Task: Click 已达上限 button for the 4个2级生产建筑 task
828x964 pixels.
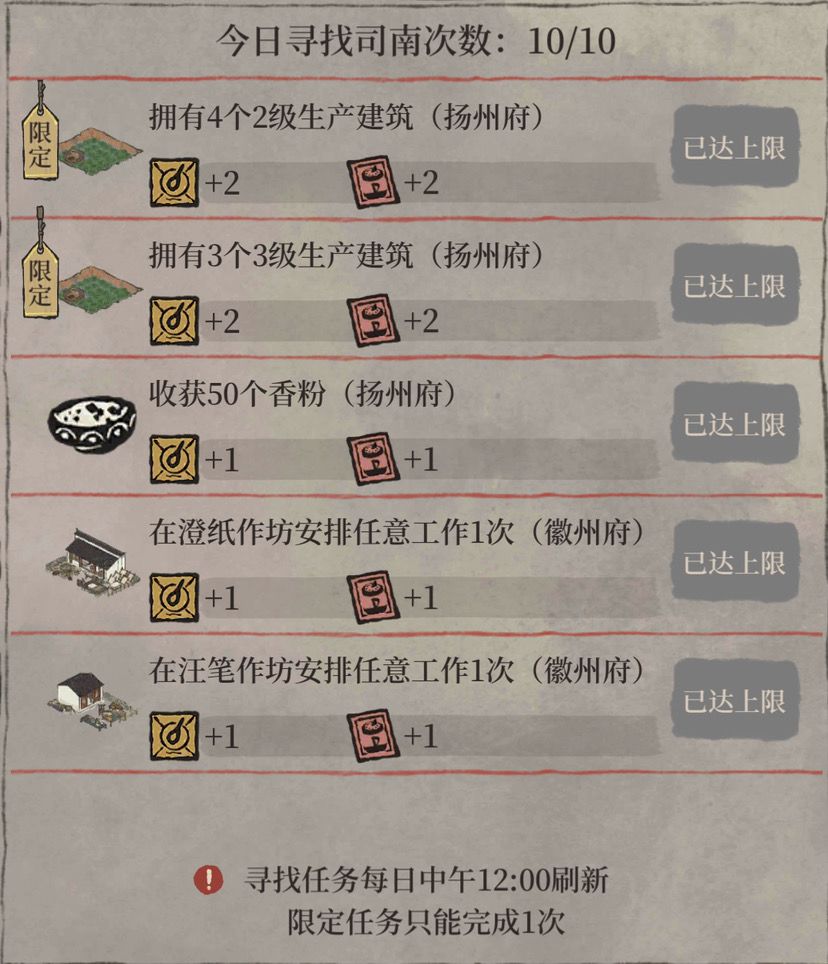Action: (735, 146)
